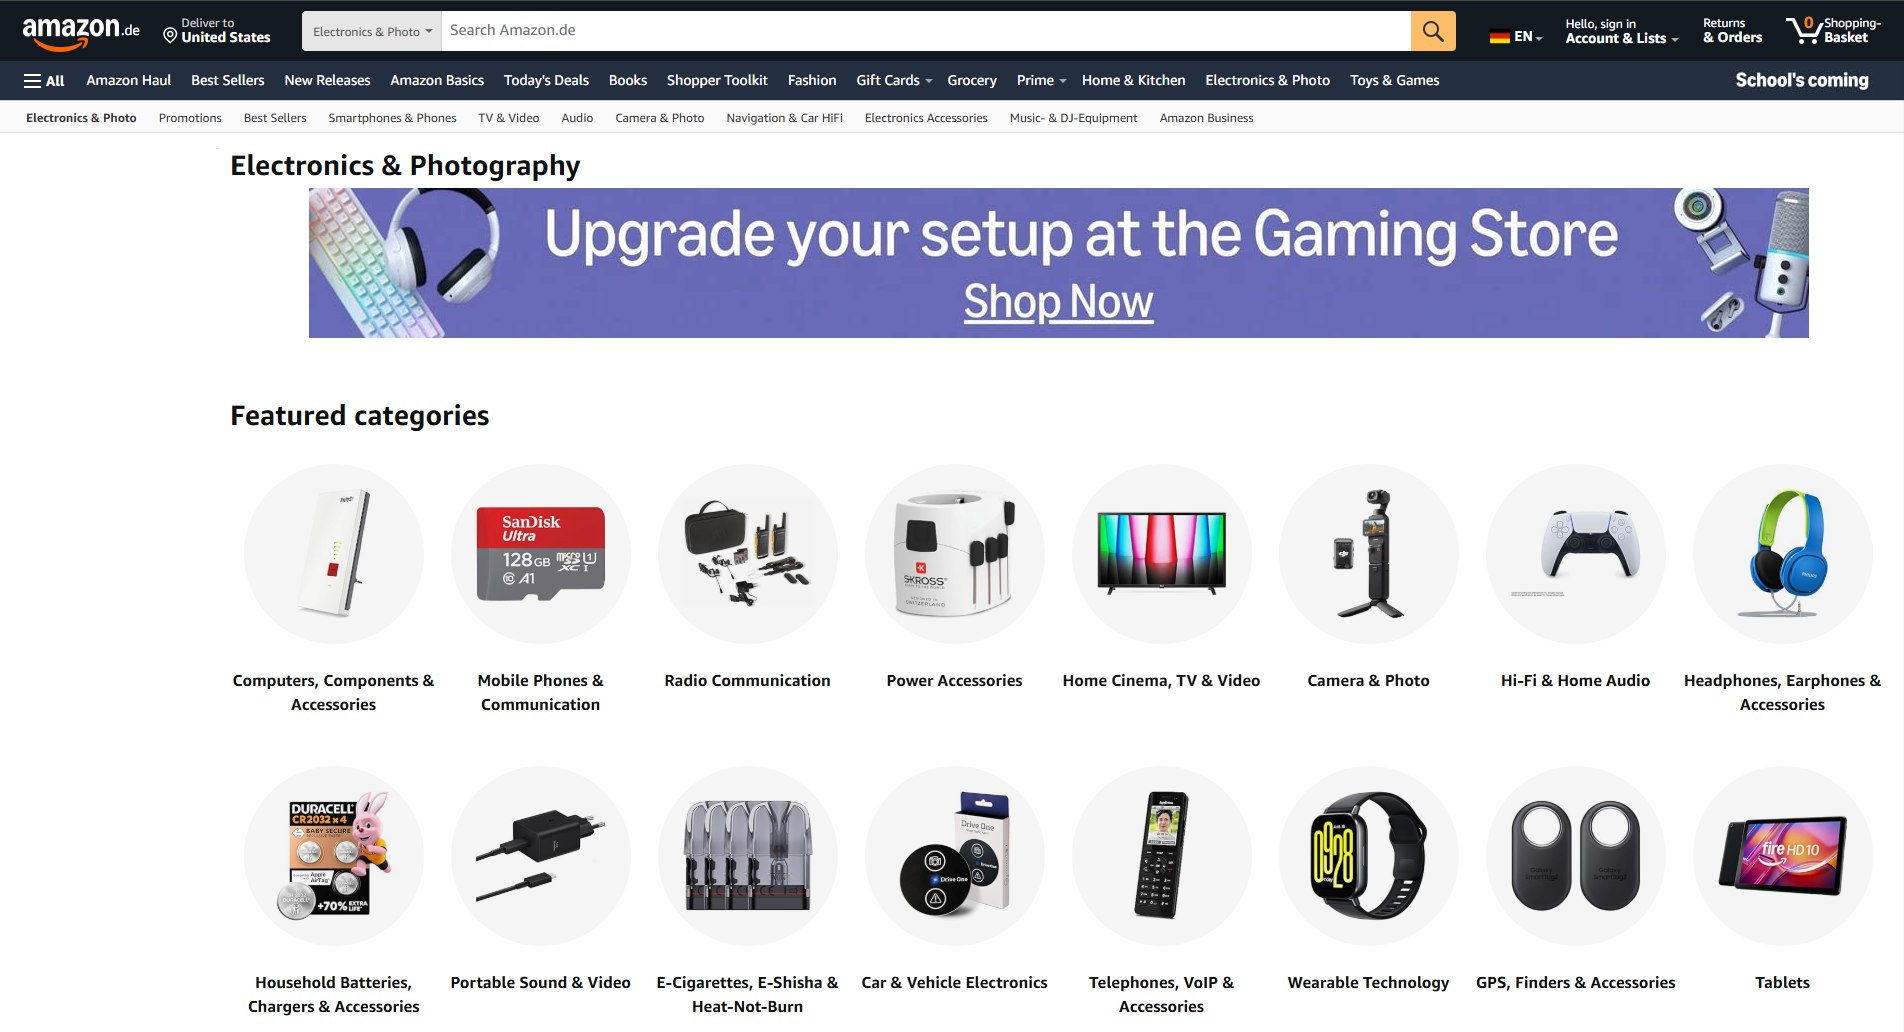Click the orange search magnifier button
This screenshot has height=1032, width=1904.
(x=1433, y=31)
